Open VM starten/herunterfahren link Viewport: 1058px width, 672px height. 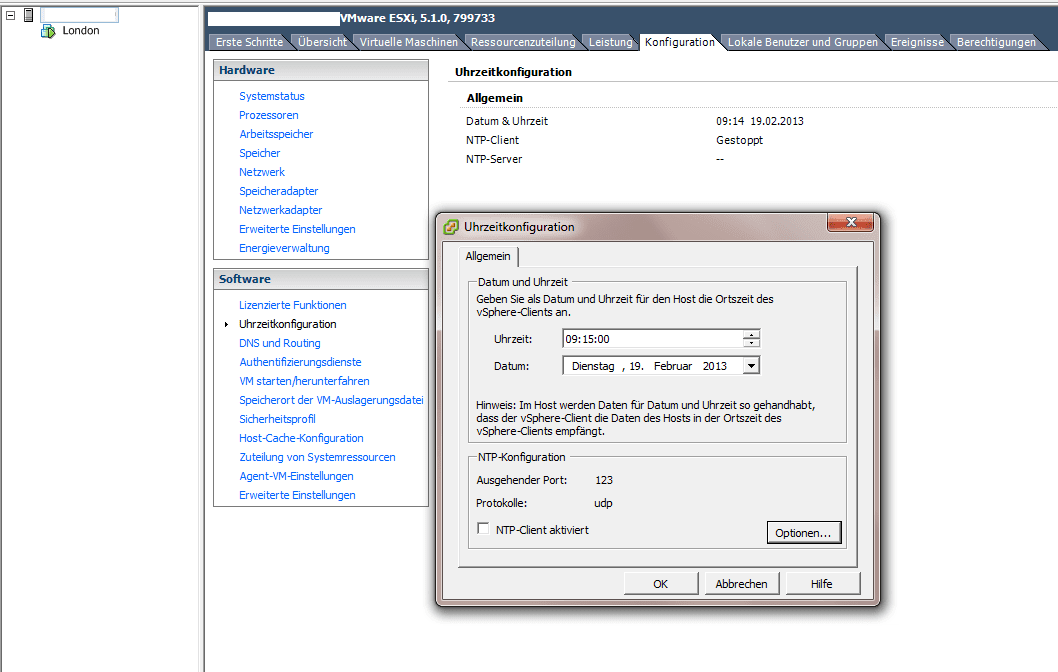click(304, 381)
